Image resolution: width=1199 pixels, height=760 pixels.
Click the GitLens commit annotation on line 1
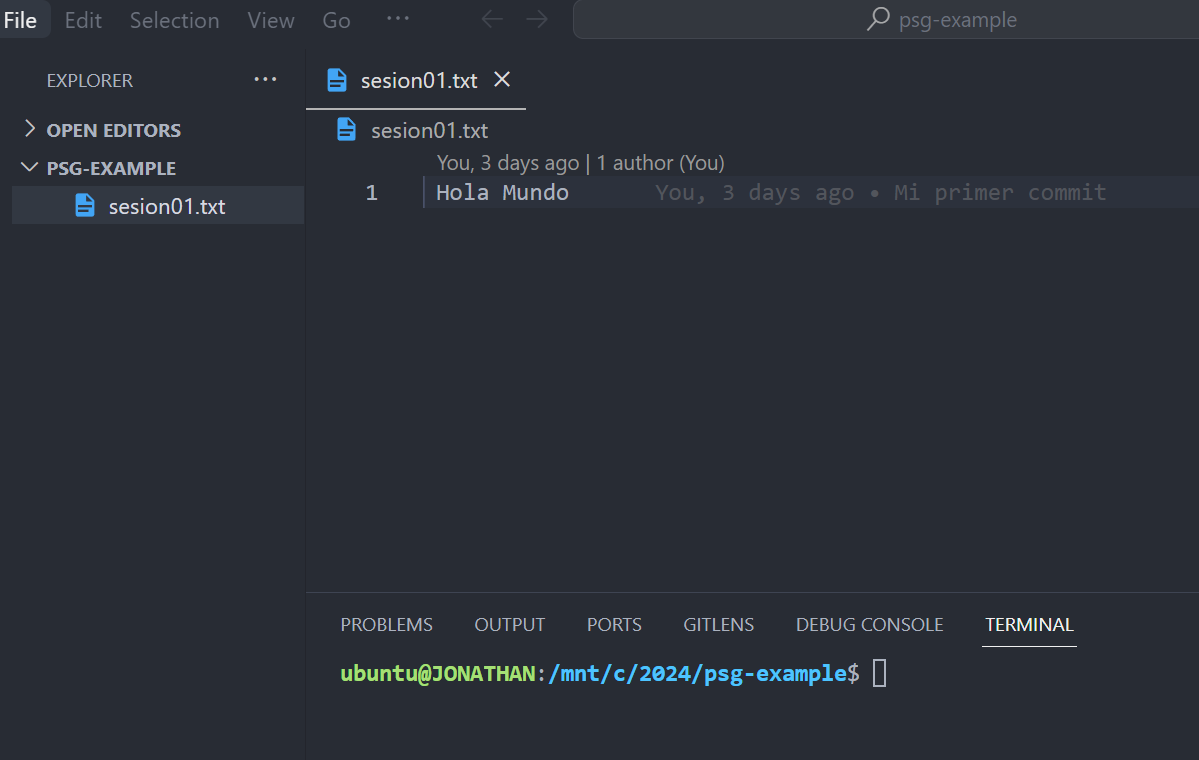(892, 192)
